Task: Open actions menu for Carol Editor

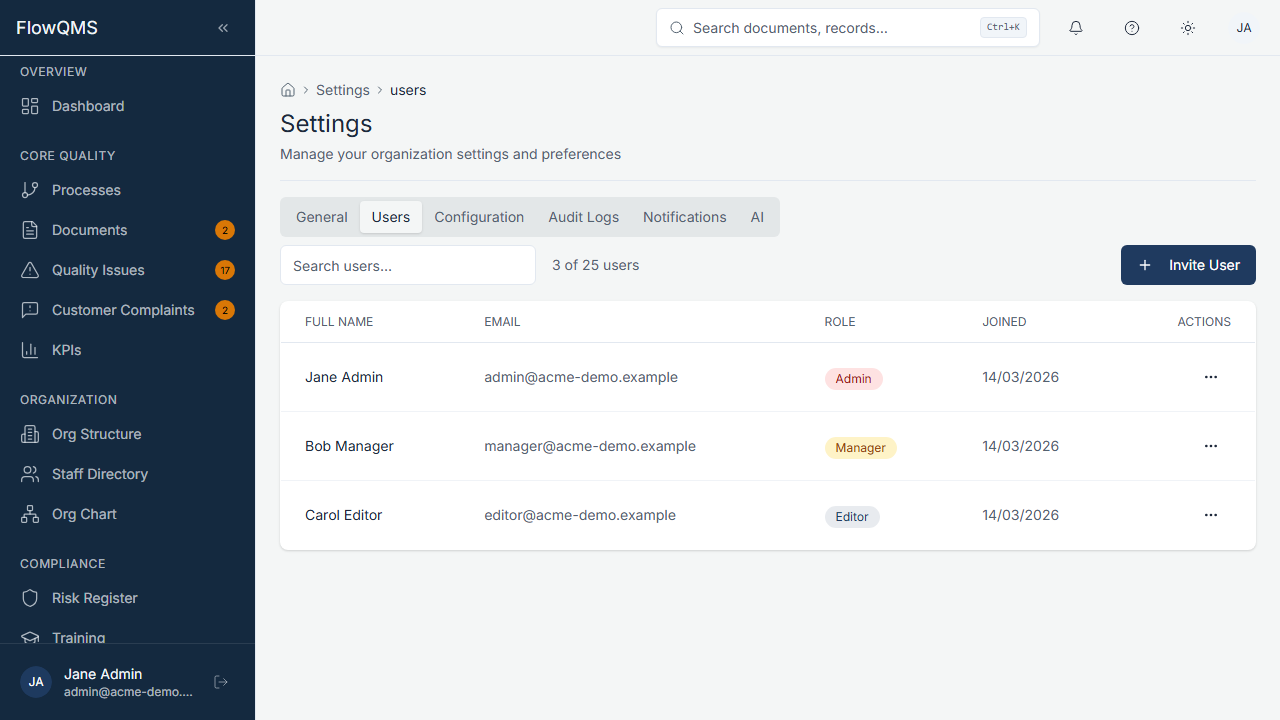Action: 1211,515
